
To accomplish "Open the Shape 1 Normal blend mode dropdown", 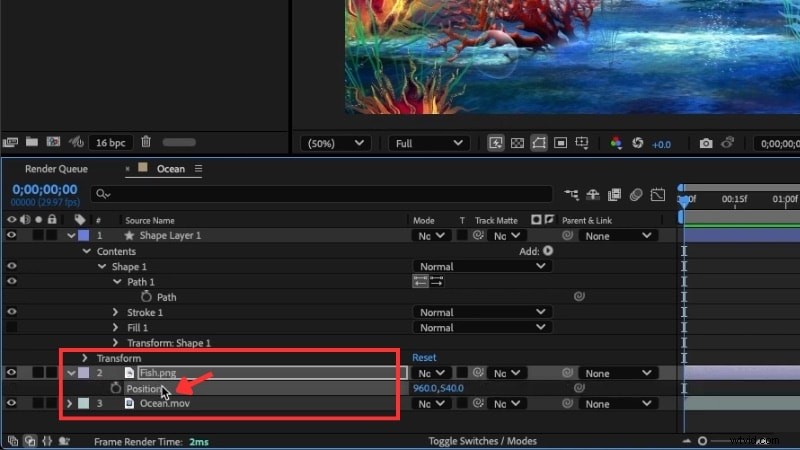I will (x=482, y=266).
